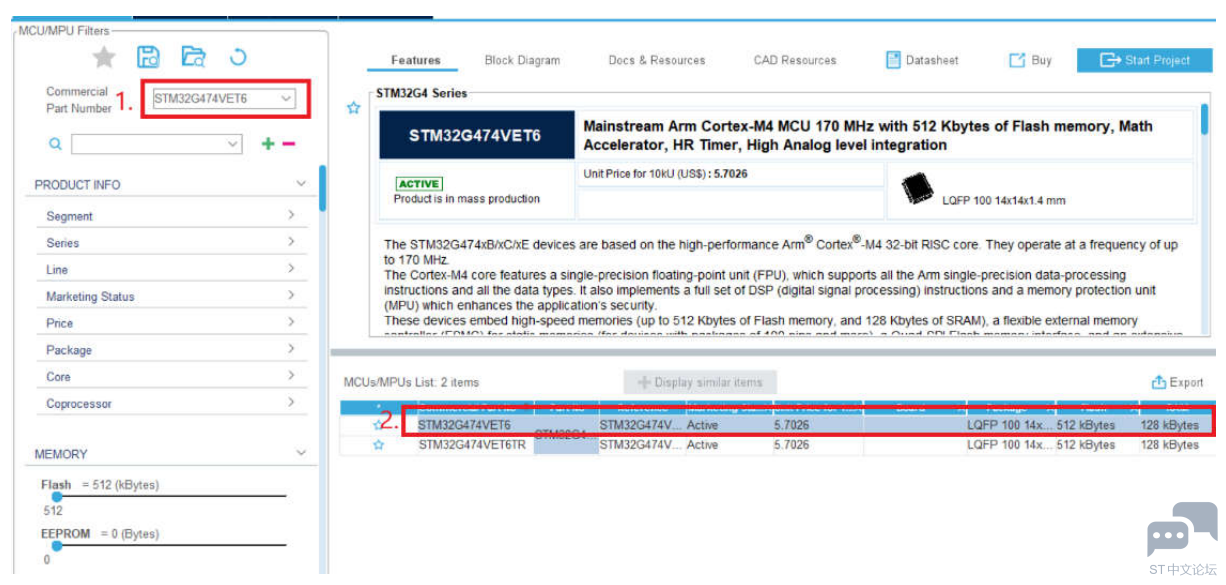The image size is (1226, 585).
Task: Collapse the MEMORY section
Action: click(301, 453)
